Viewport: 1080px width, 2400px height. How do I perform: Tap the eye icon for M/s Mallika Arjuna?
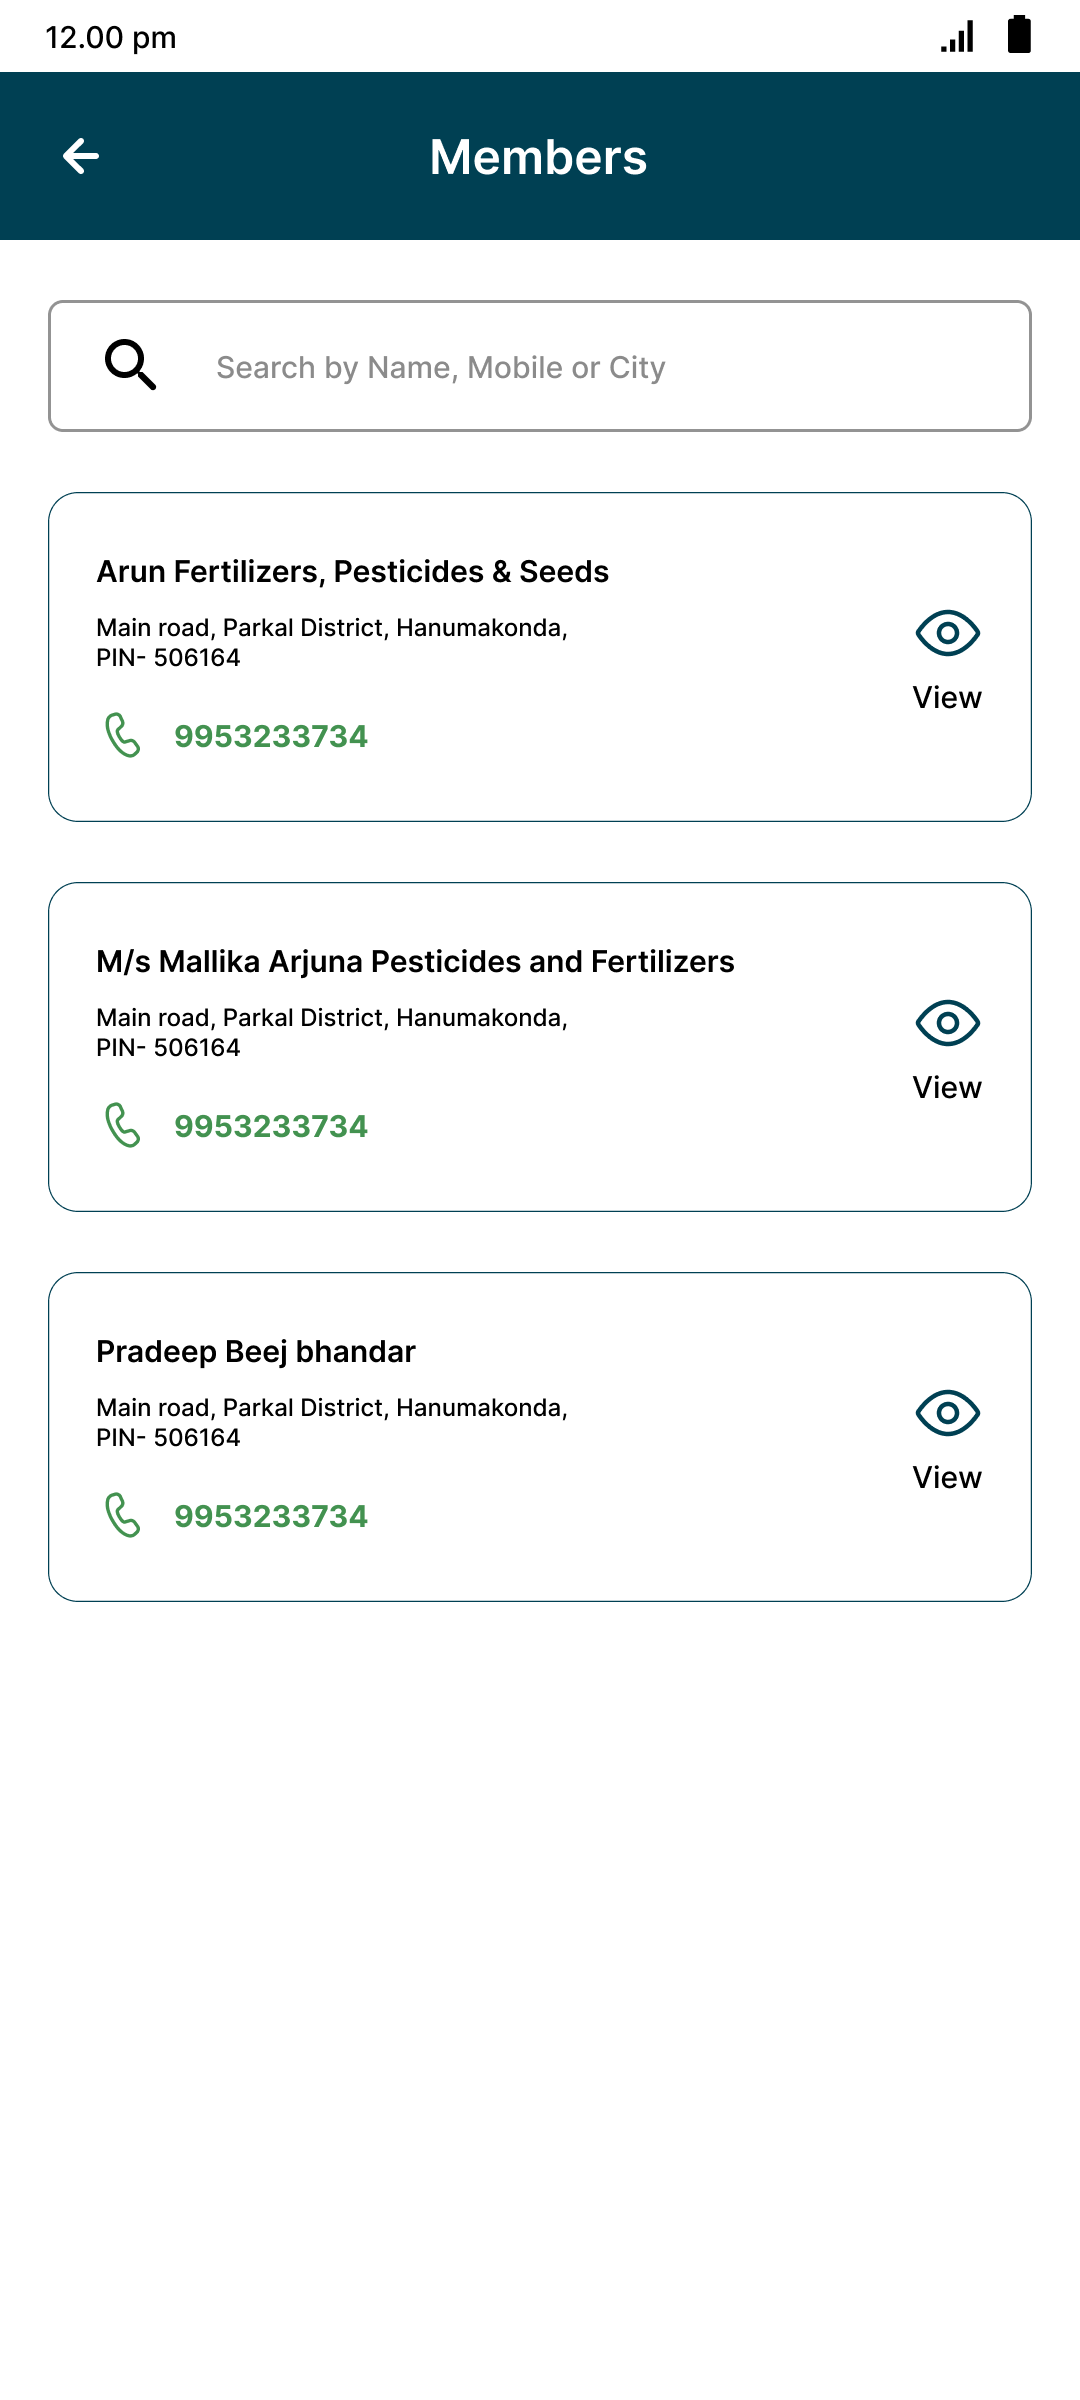point(947,1023)
